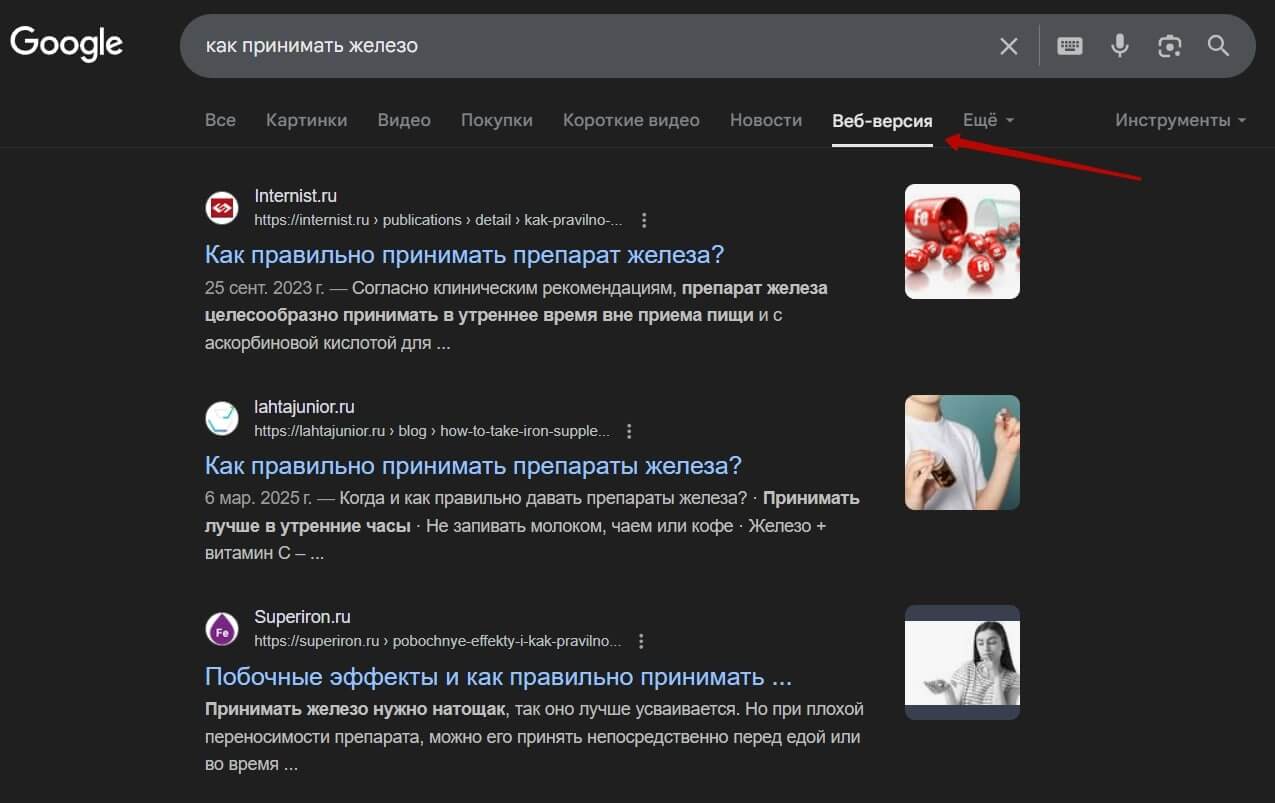Open the child holding bottle thumbnail
1275x803 pixels.
(x=962, y=452)
